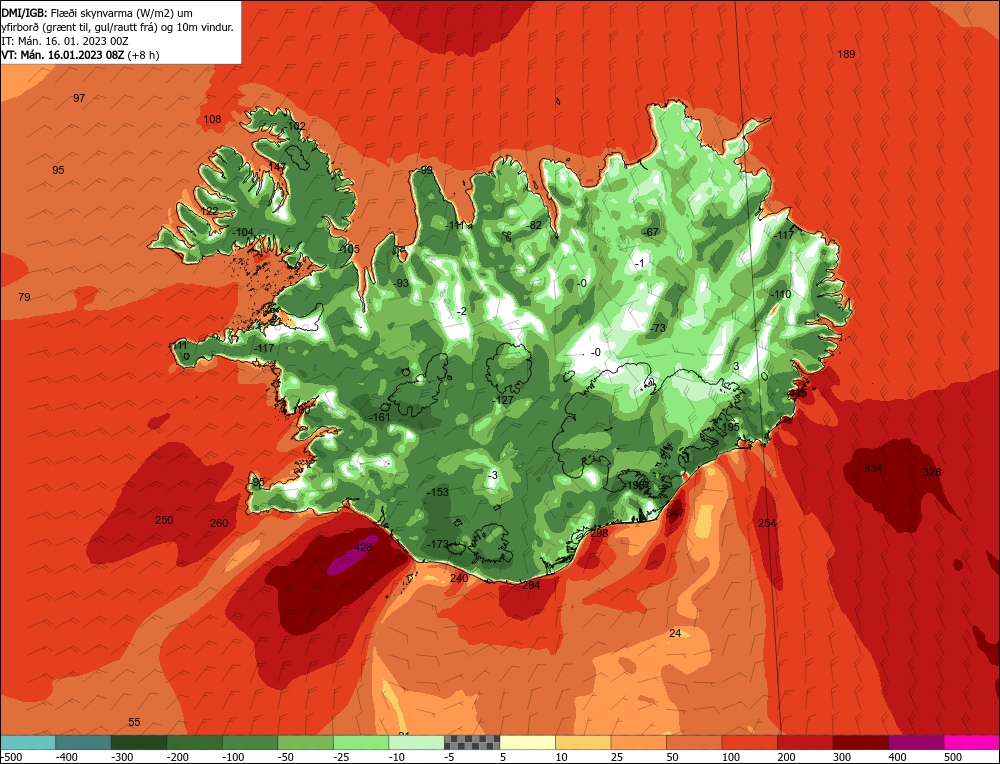Screen dimensions: 1000x764
Task: Click the 298 value near south coast
Action: (x=599, y=533)
